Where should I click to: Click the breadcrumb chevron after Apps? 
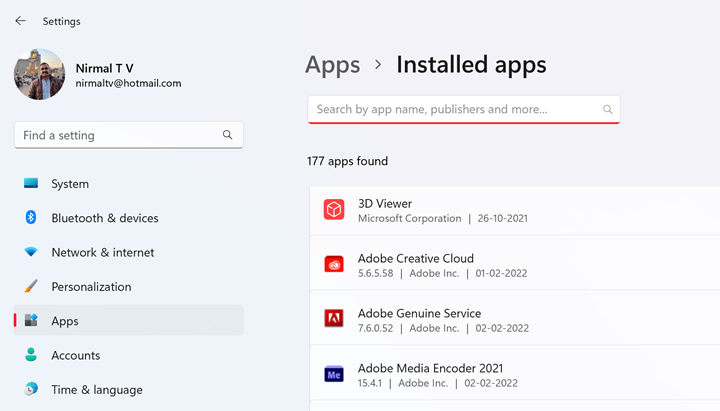pyautogui.click(x=378, y=65)
